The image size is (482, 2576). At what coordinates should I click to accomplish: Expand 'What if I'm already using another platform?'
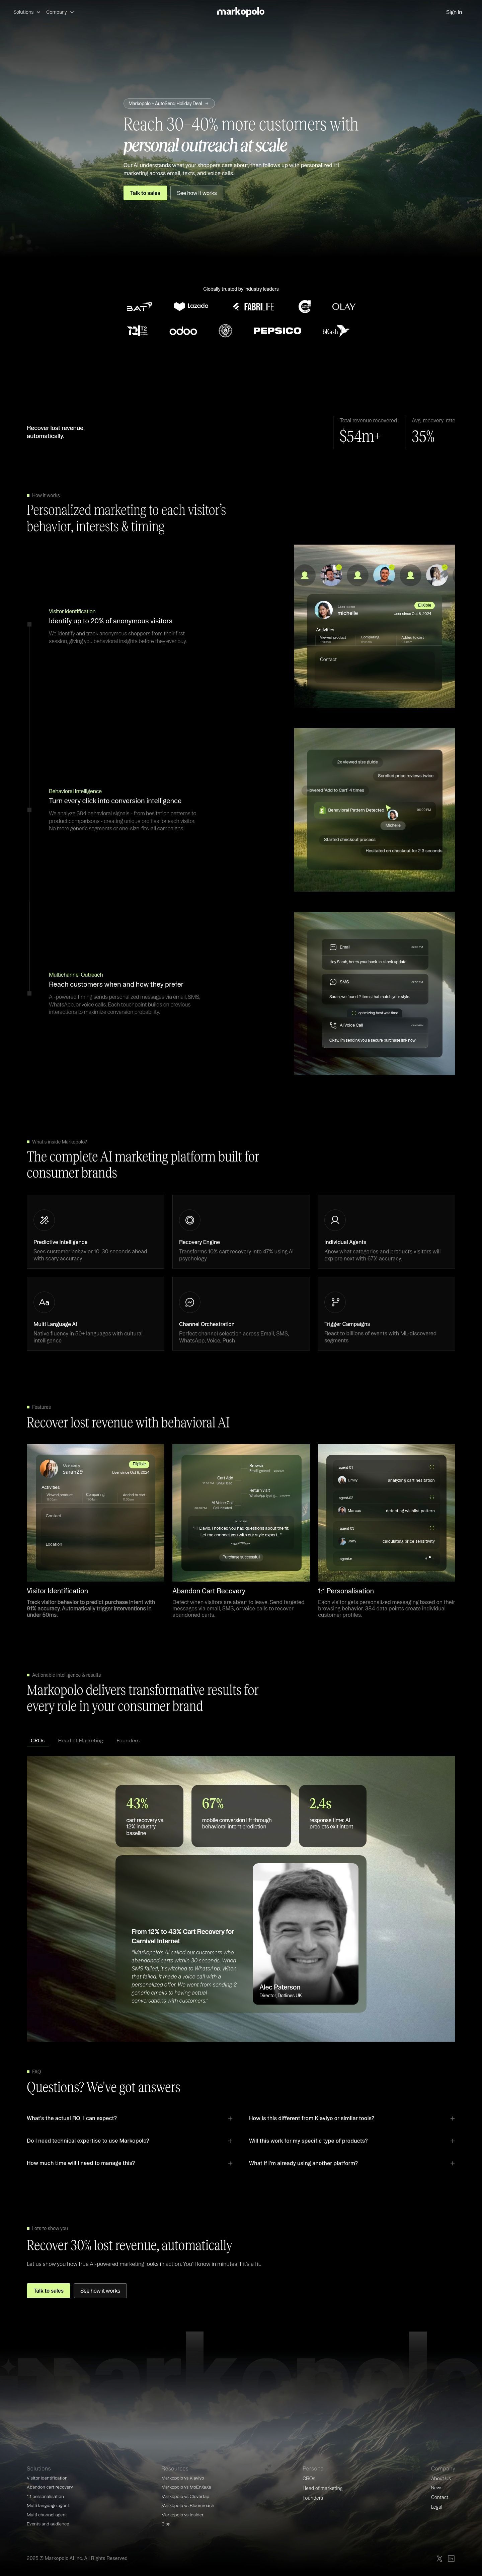352,2163
